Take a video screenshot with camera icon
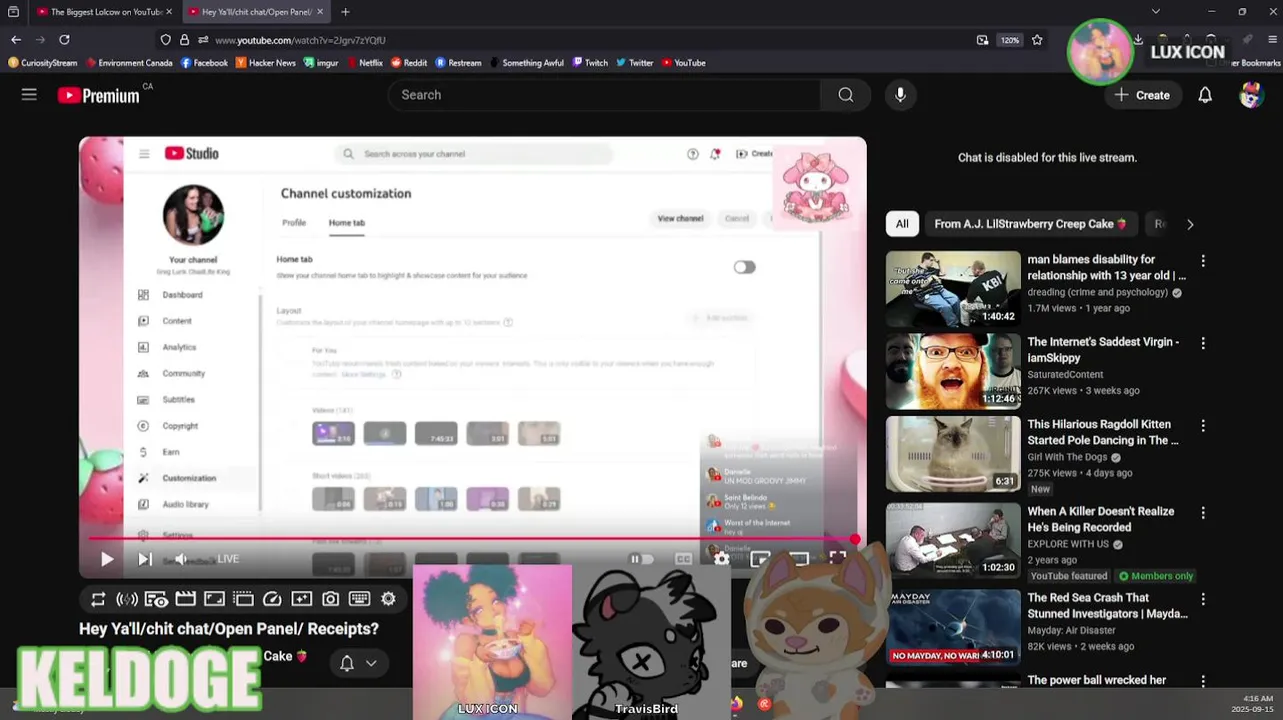The image size is (1283, 720). 330,599
